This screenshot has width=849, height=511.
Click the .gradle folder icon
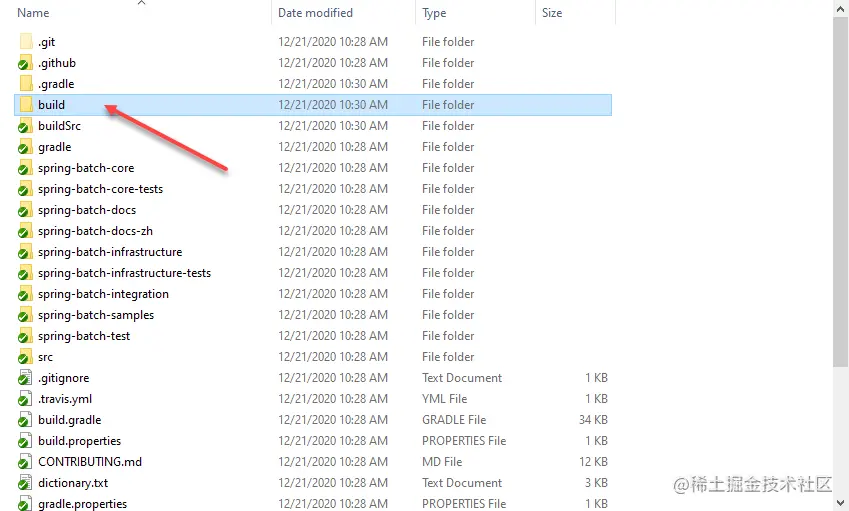pos(25,84)
